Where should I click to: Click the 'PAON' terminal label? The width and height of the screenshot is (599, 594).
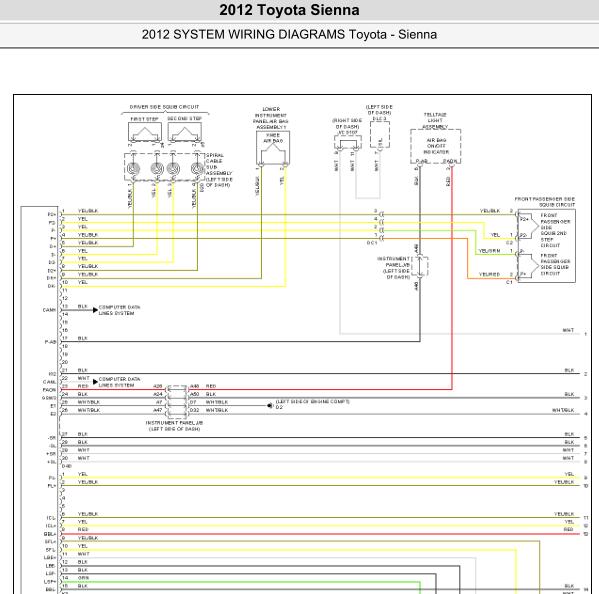pyautogui.click(x=49, y=390)
